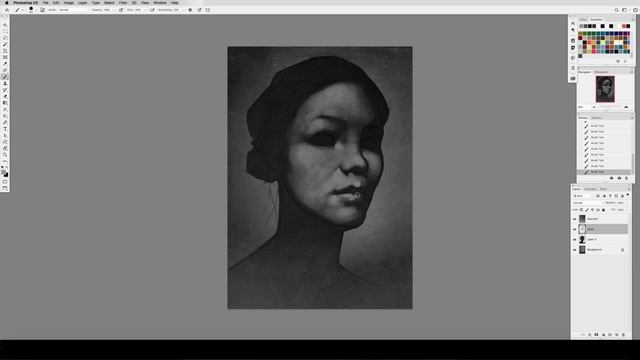Image resolution: width=640 pixels, height=360 pixels.
Task: Switch to the Paths tab
Action: (603, 189)
